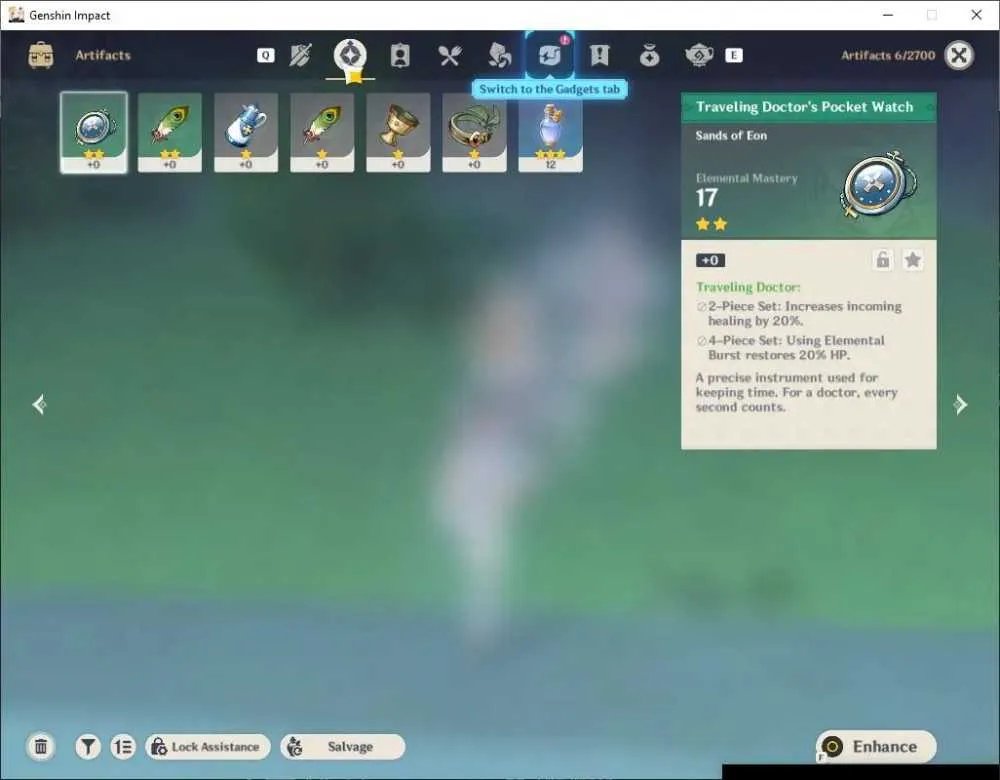The width and height of the screenshot is (1000, 780).
Task: Click the Sands of Eon label
Action: pyautogui.click(x=731, y=135)
